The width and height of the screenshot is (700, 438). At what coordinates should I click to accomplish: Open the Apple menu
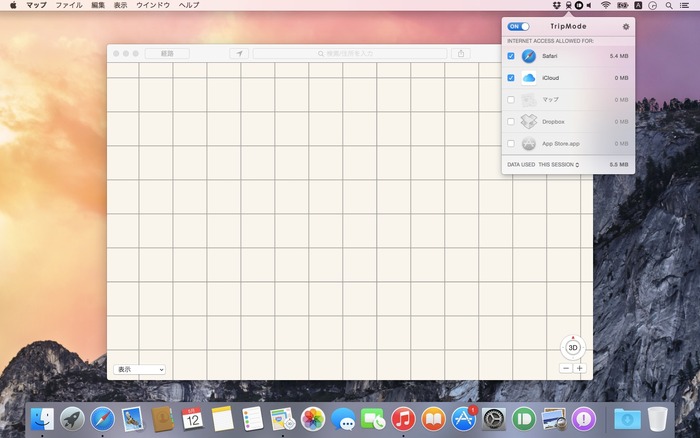(13, 5)
